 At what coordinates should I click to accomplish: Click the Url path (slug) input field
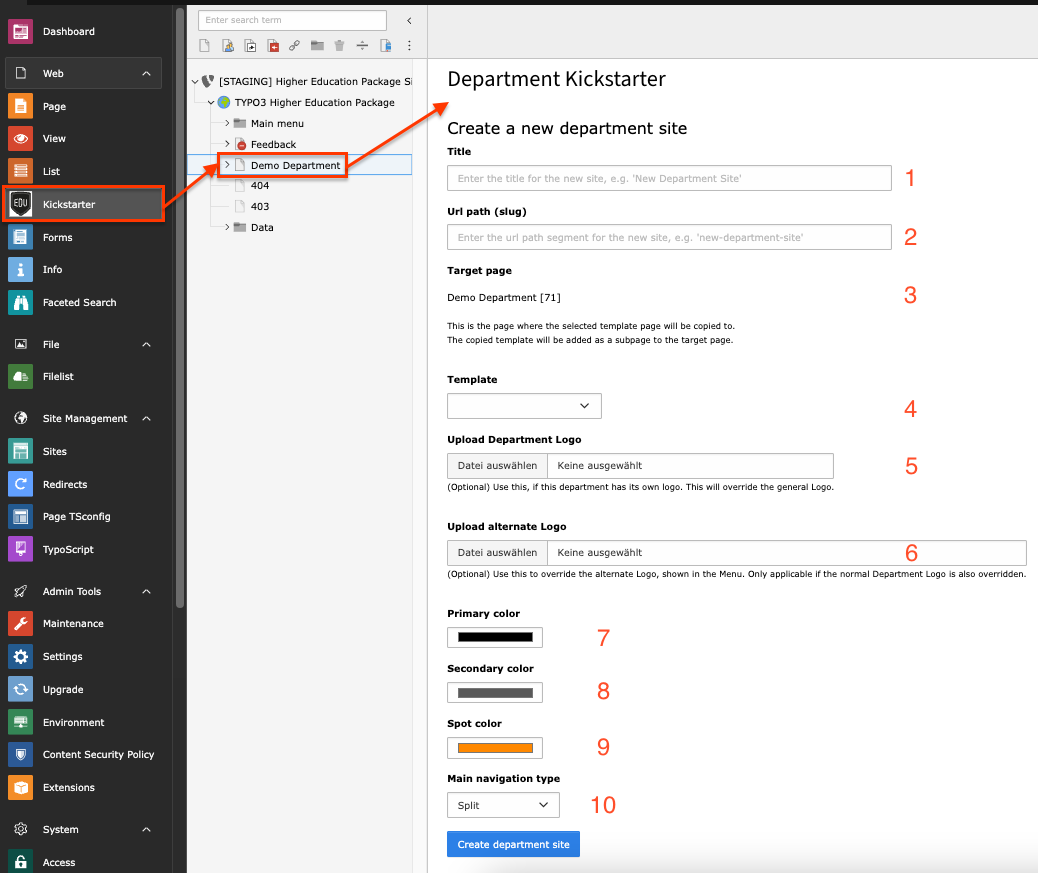pos(669,237)
